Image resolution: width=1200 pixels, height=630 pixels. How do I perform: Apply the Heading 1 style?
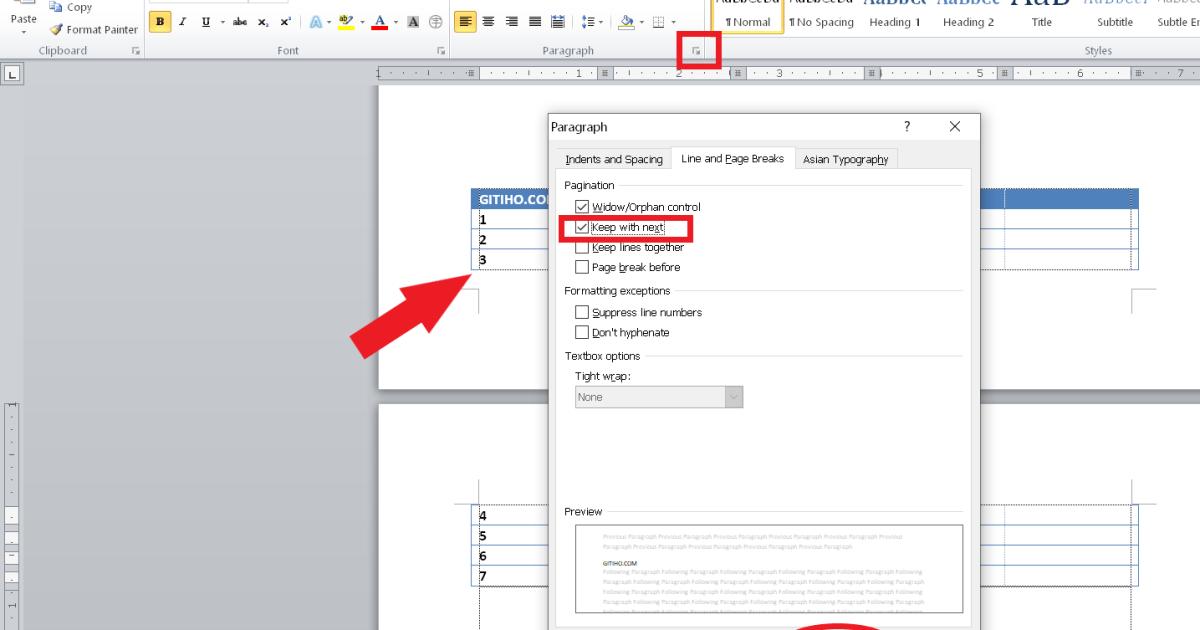[895, 22]
